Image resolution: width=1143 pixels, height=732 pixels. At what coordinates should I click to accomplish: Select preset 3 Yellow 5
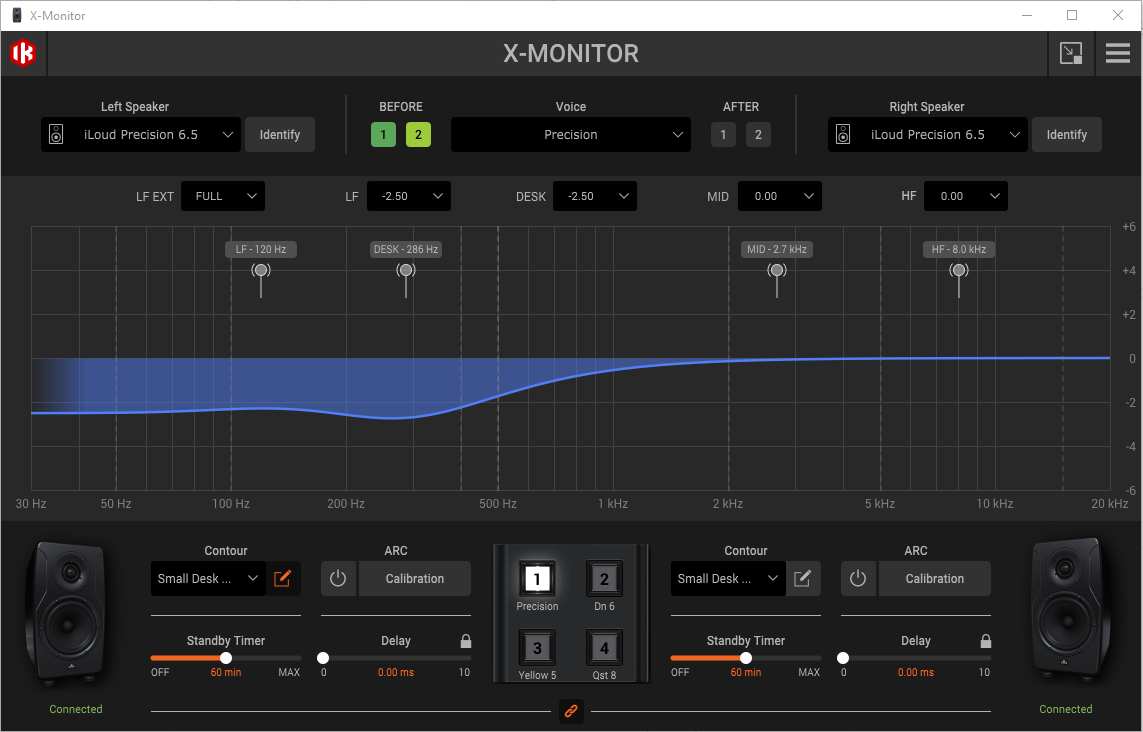(x=537, y=647)
